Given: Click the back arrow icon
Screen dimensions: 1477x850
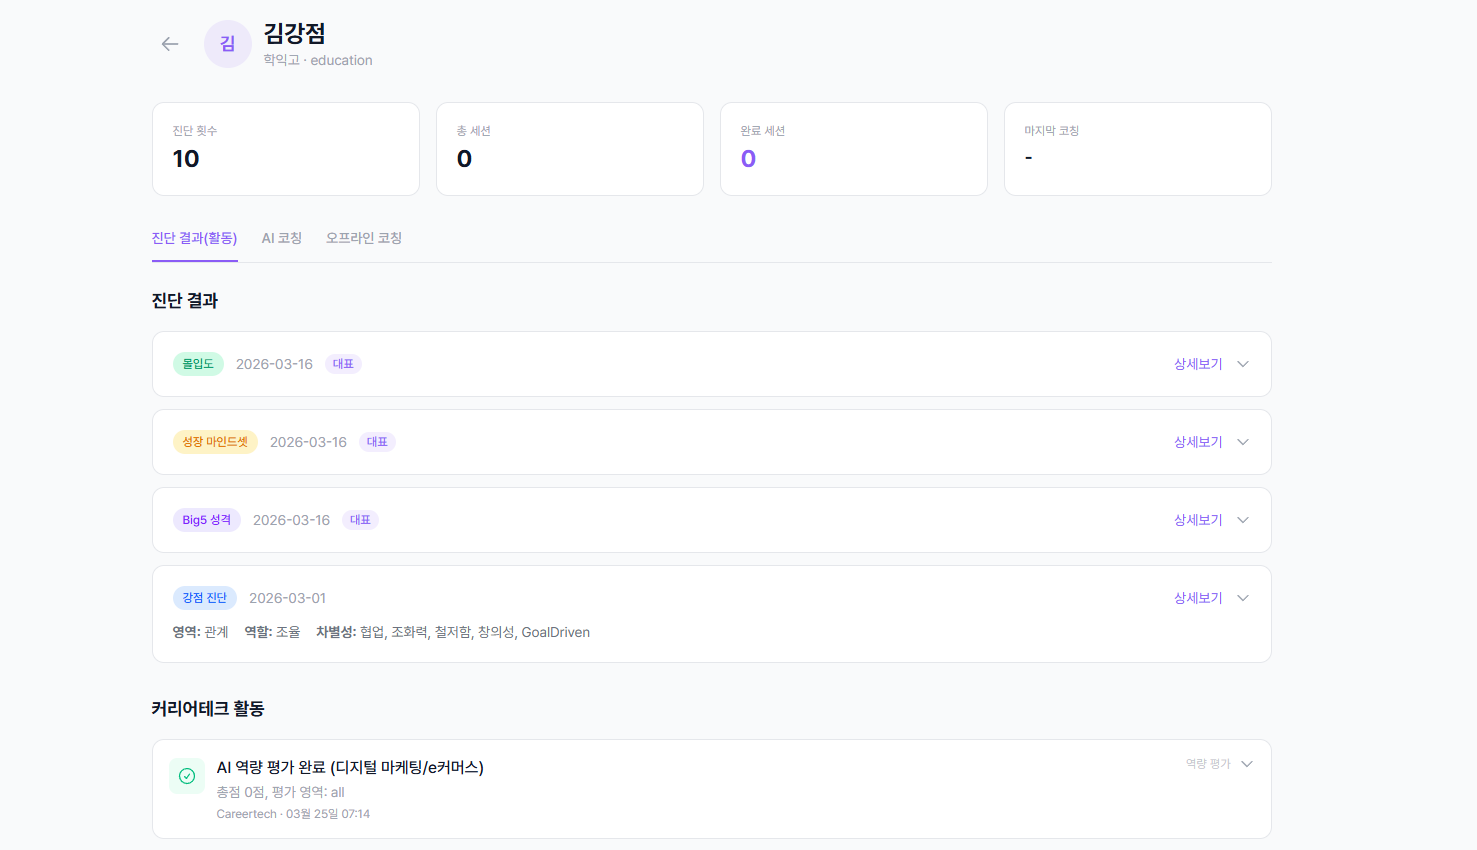Looking at the screenshot, I should pyautogui.click(x=169, y=44).
